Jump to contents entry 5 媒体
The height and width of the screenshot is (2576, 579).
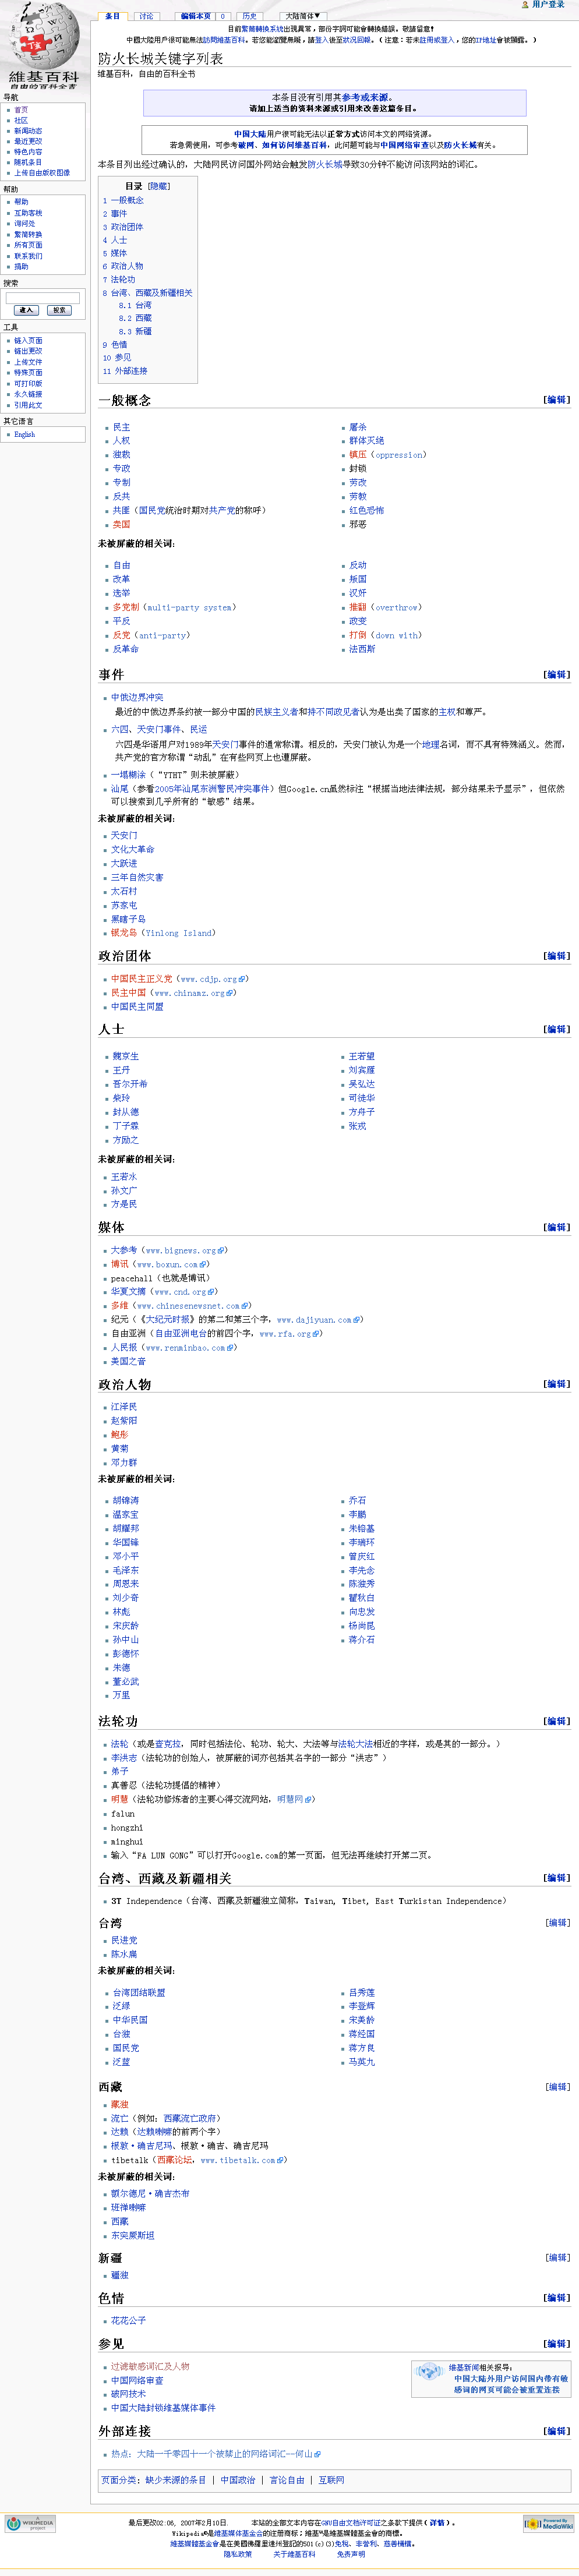pyautogui.click(x=115, y=253)
